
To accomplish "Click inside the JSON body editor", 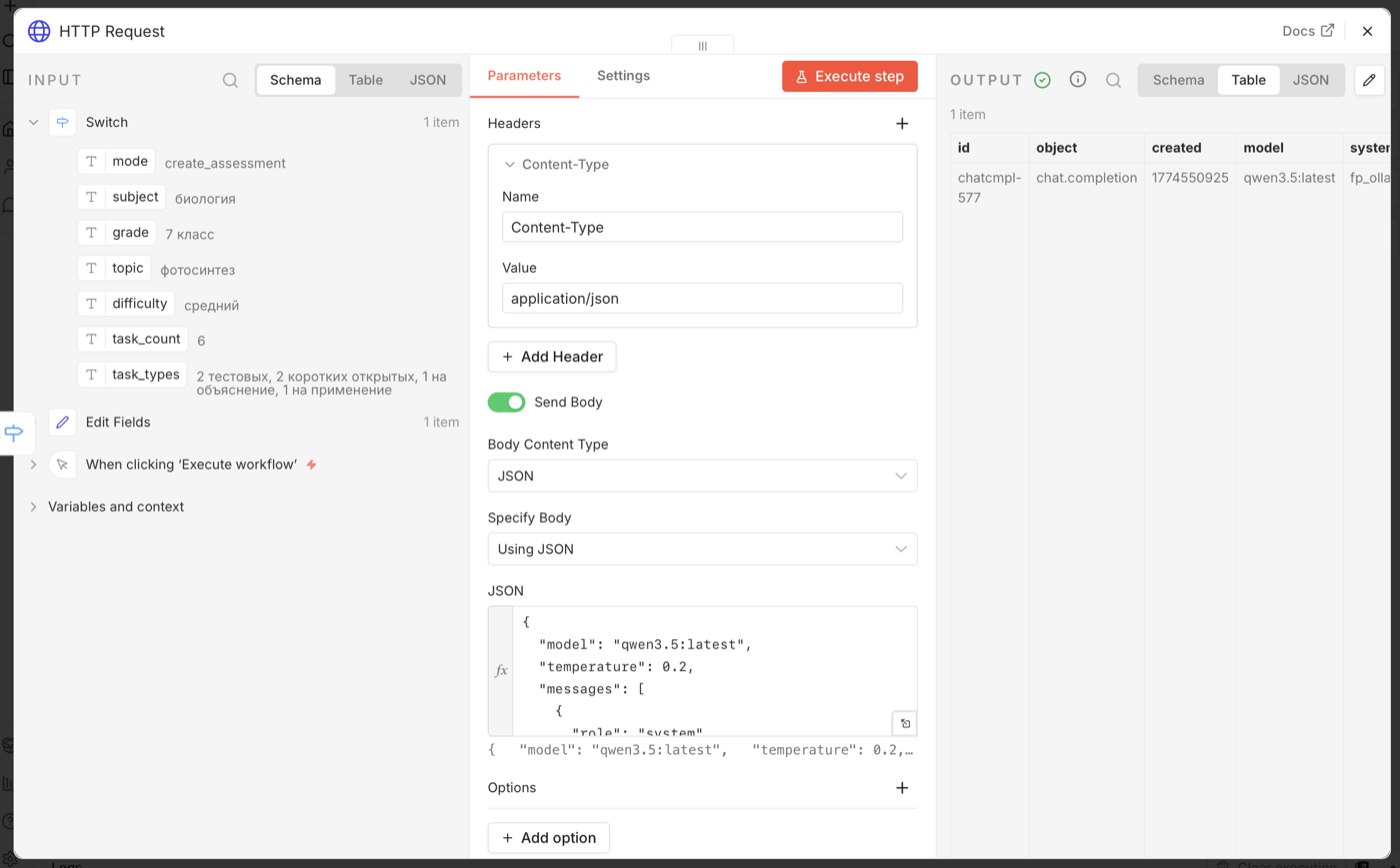I will (714, 671).
